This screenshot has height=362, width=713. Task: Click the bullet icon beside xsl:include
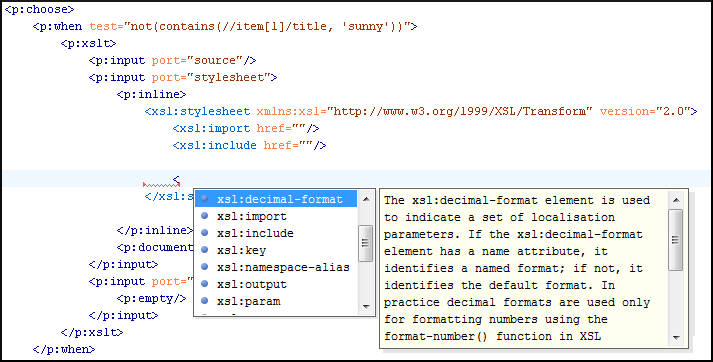205,233
